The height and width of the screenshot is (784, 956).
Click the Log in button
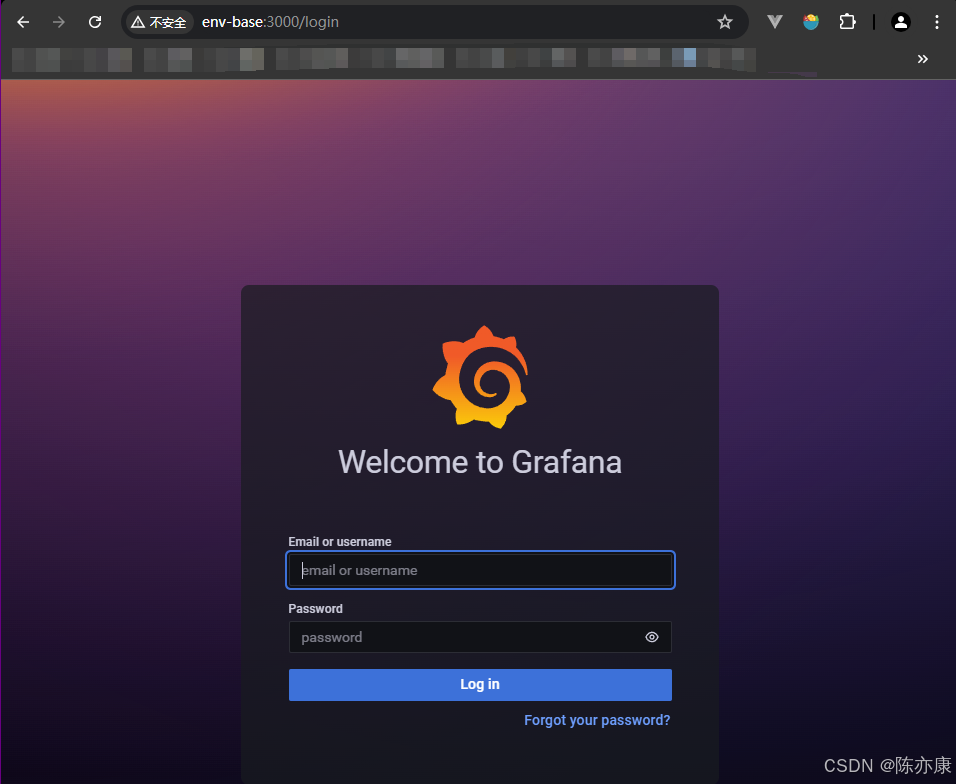click(480, 685)
